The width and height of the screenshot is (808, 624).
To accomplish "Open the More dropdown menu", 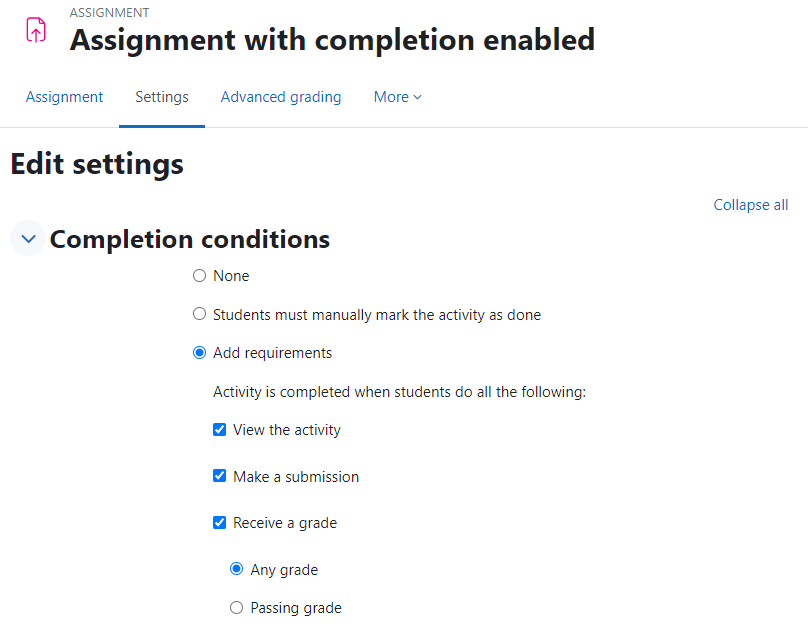I will (397, 97).
